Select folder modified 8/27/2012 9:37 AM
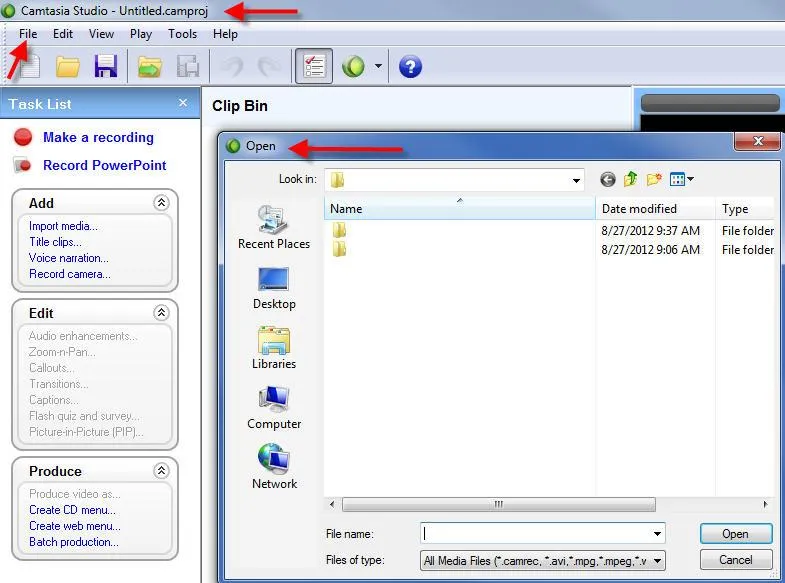785x583 pixels. 549,231
